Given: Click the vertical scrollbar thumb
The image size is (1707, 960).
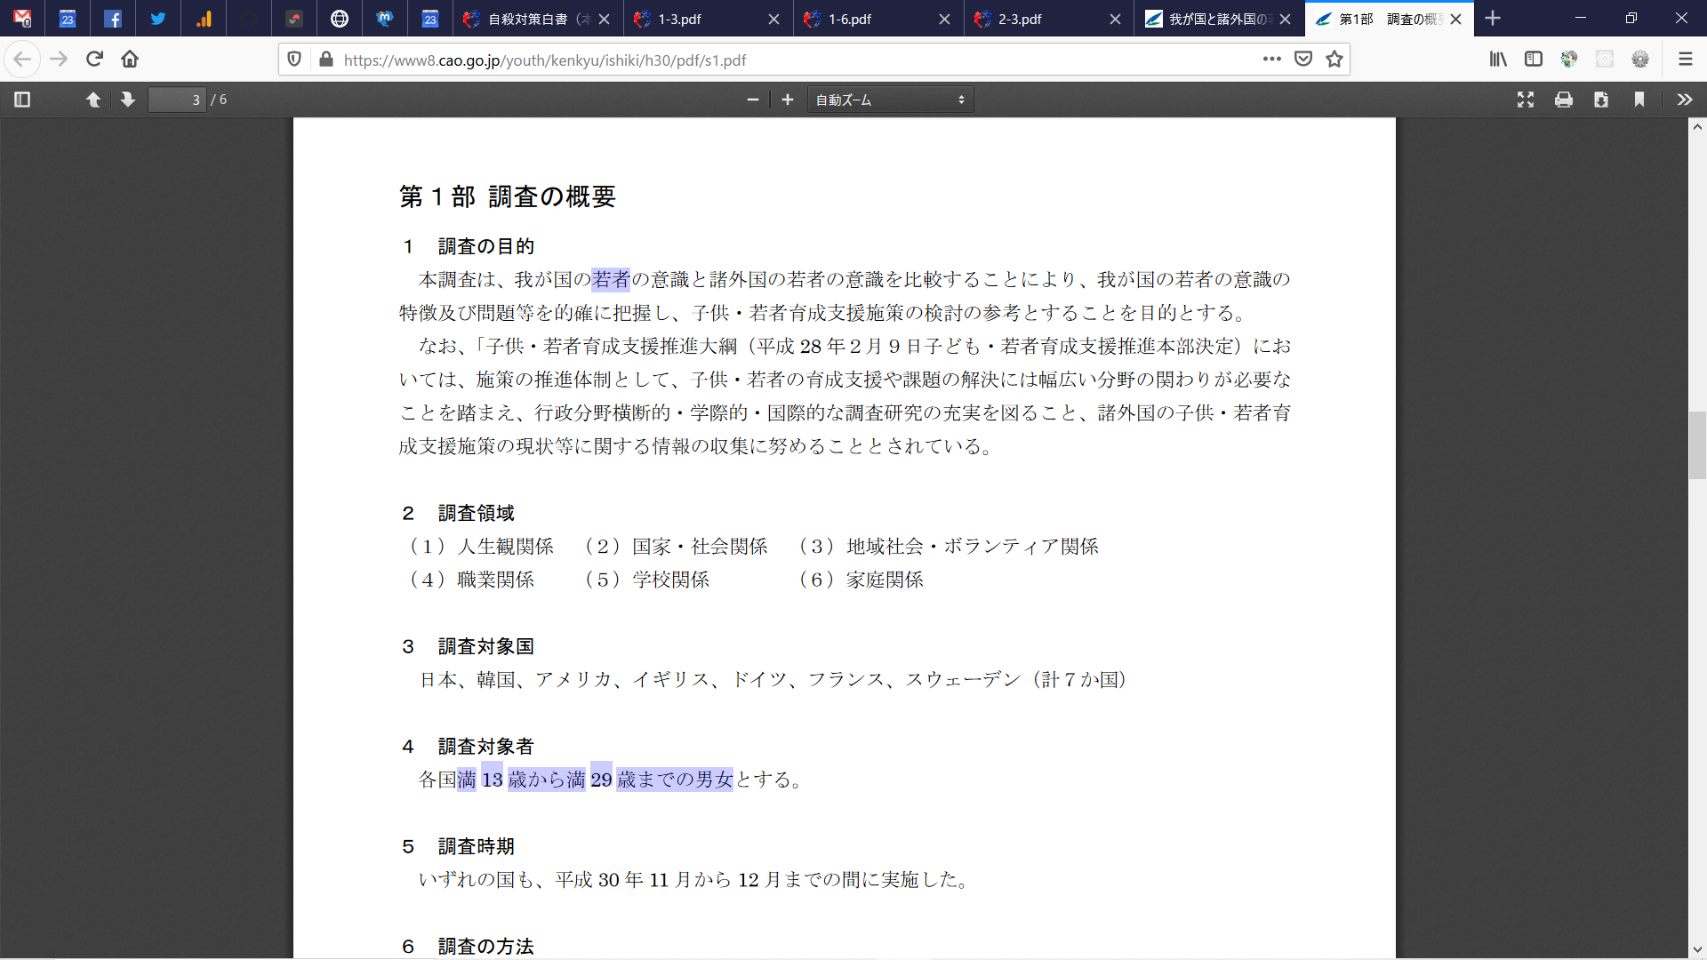Looking at the screenshot, I should (1697, 445).
